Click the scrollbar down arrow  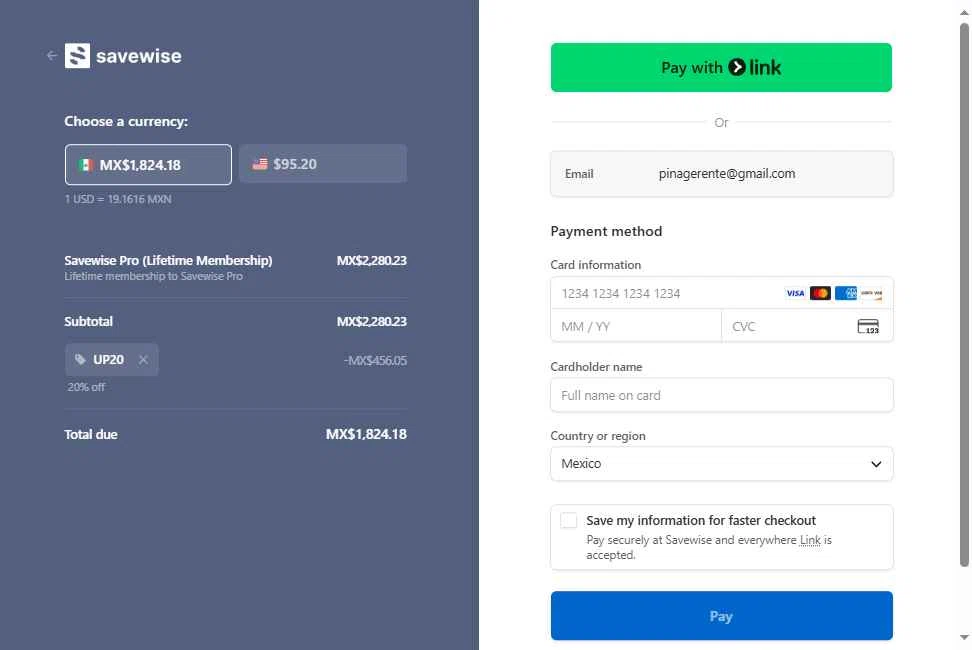pyautogui.click(x=965, y=637)
